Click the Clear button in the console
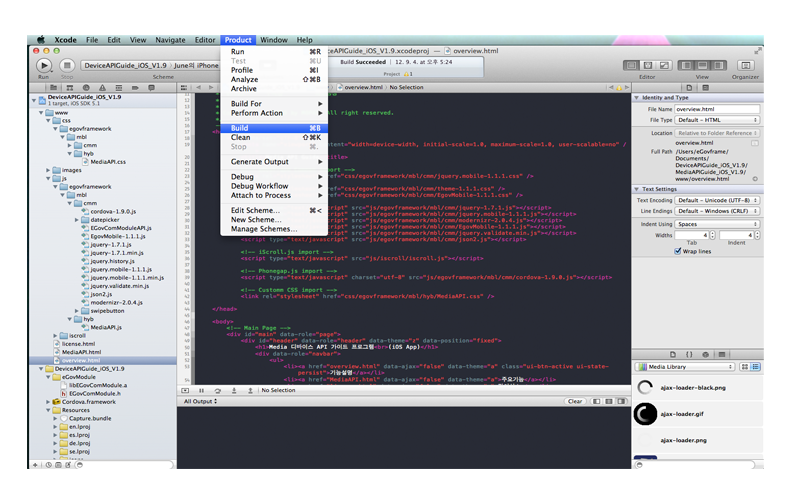This screenshot has height=500, width=800. tap(574, 401)
